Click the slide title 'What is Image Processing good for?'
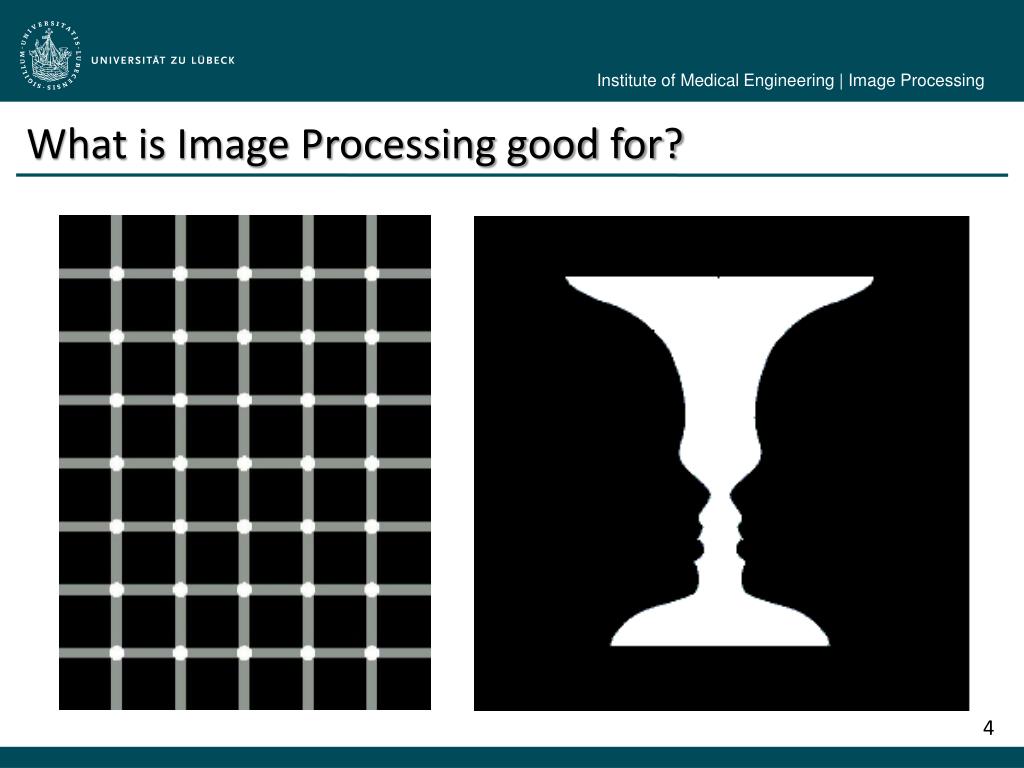This screenshot has height=768, width=1024. tap(355, 144)
